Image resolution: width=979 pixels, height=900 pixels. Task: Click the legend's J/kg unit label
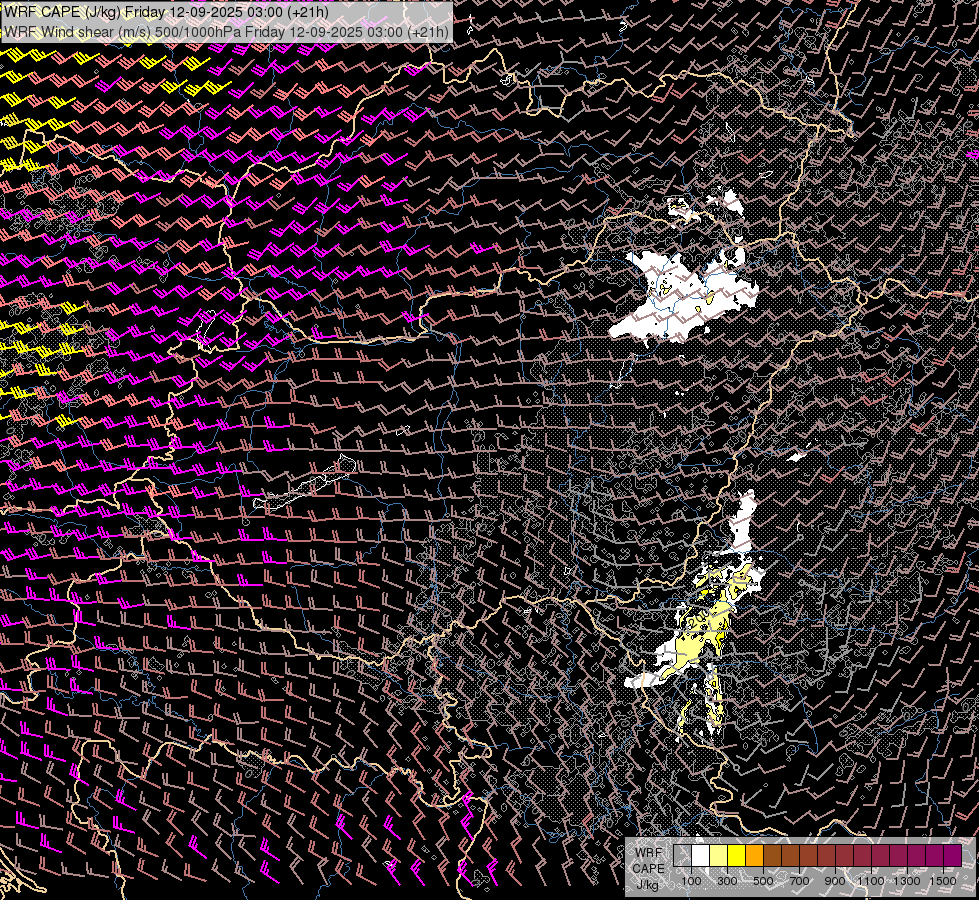(647, 884)
